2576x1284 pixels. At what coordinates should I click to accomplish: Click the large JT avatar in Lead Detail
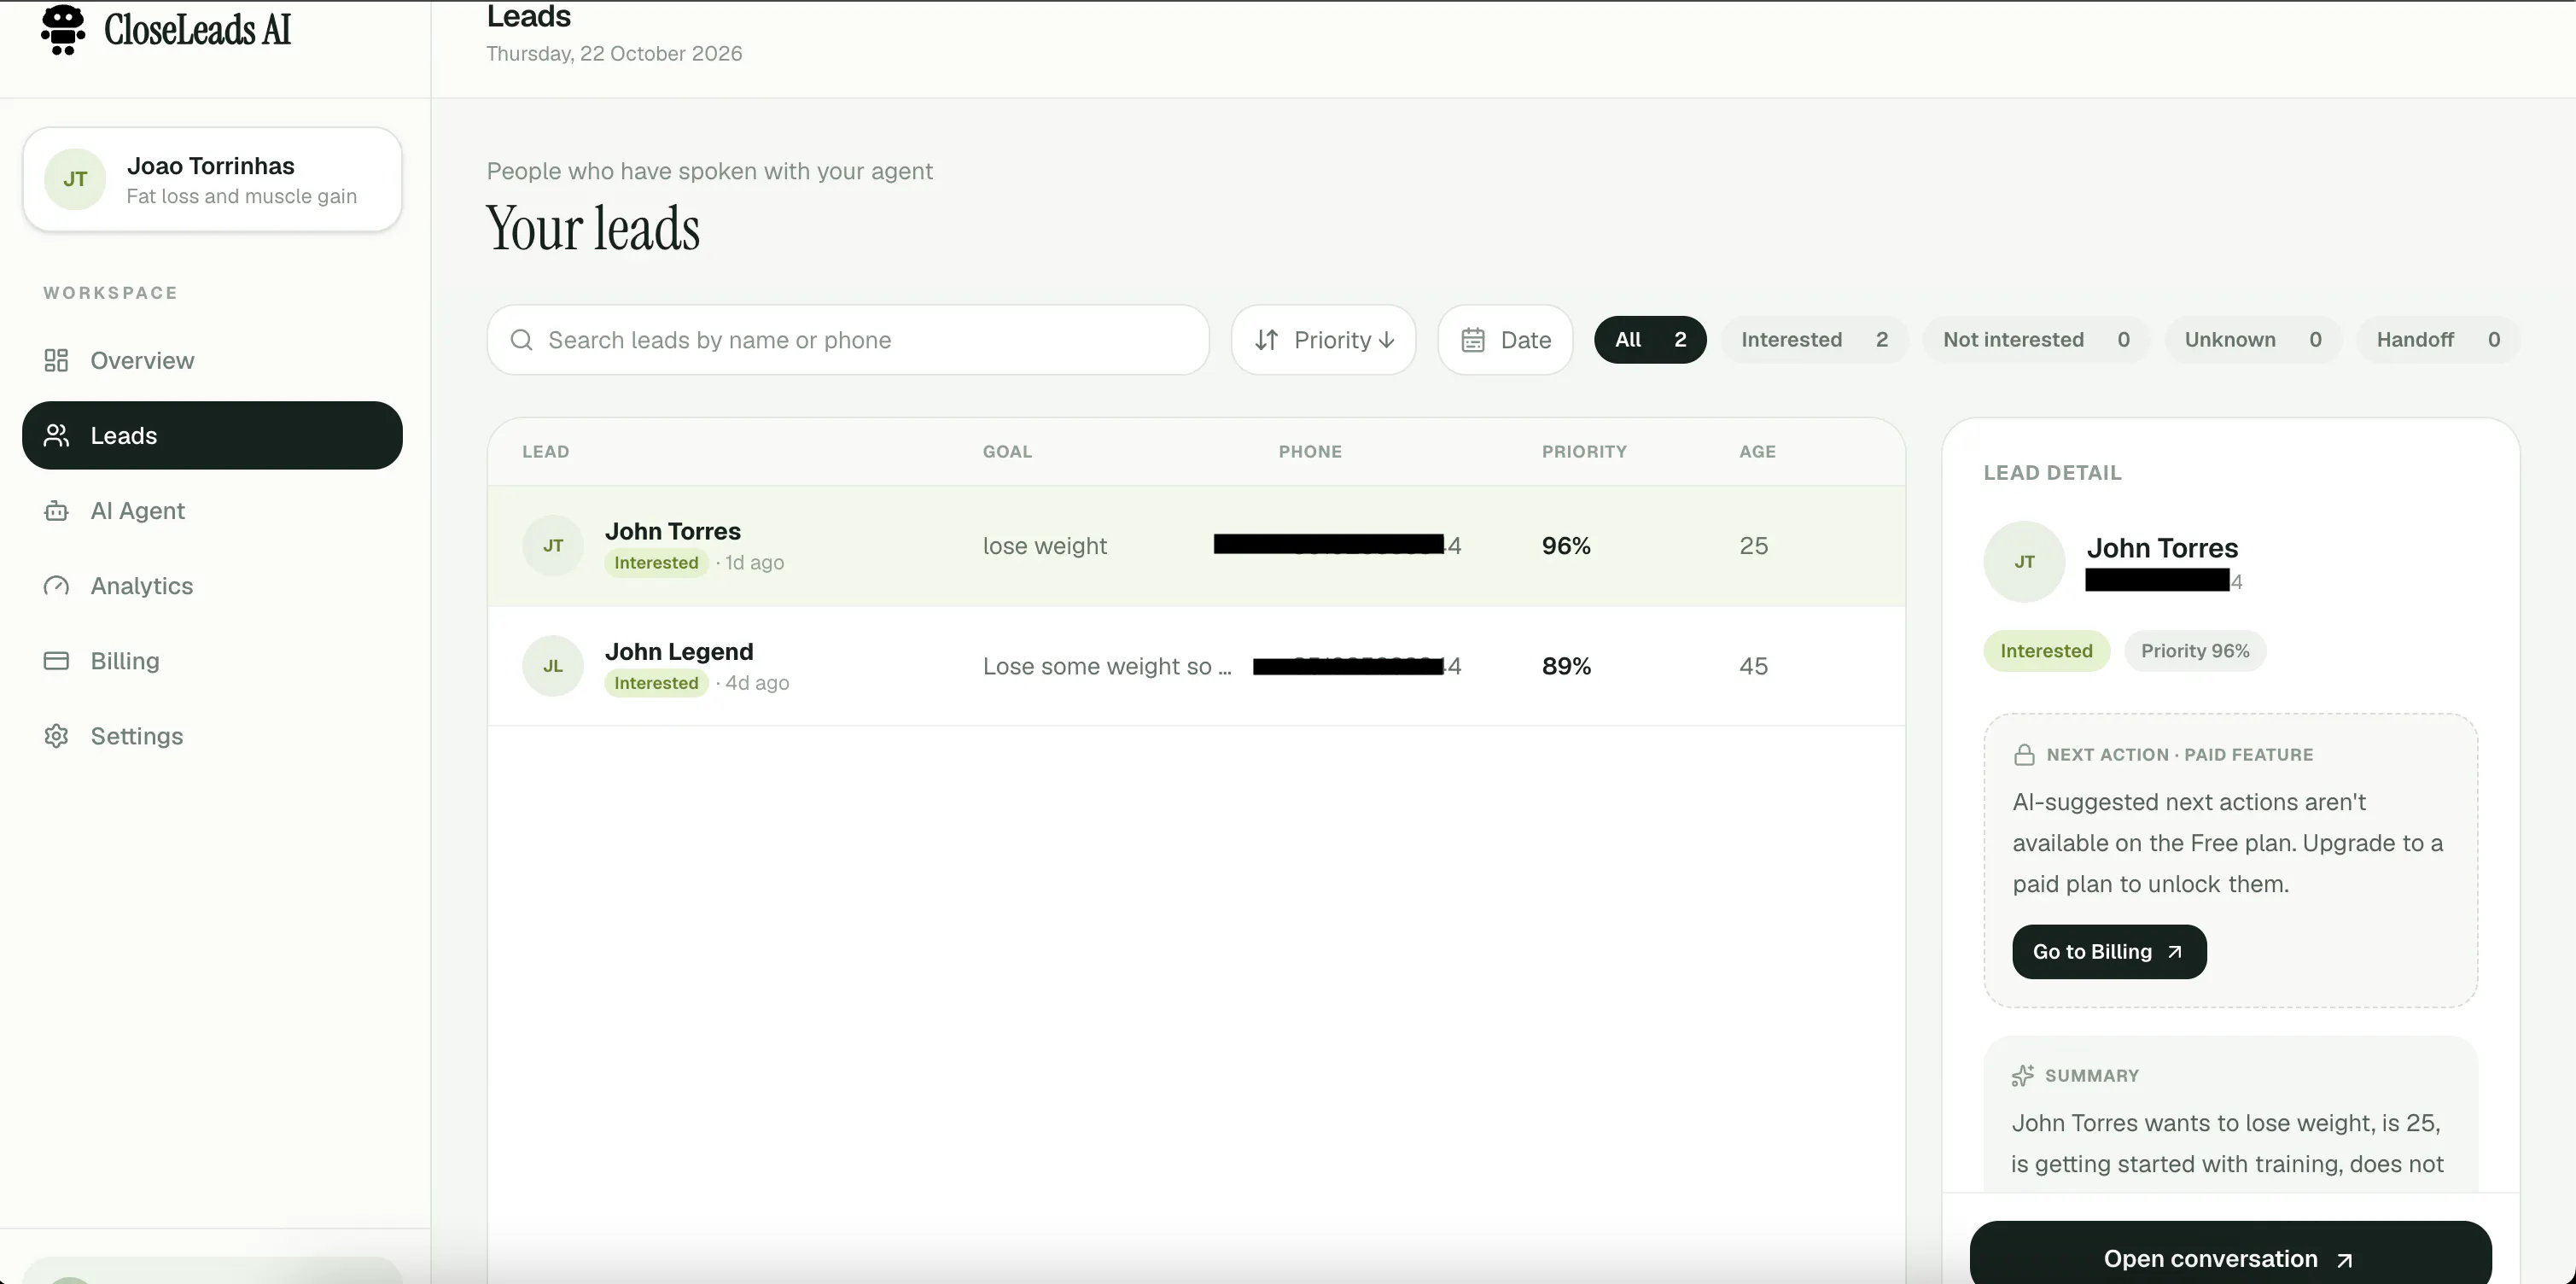pyautogui.click(x=2024, y=562)
